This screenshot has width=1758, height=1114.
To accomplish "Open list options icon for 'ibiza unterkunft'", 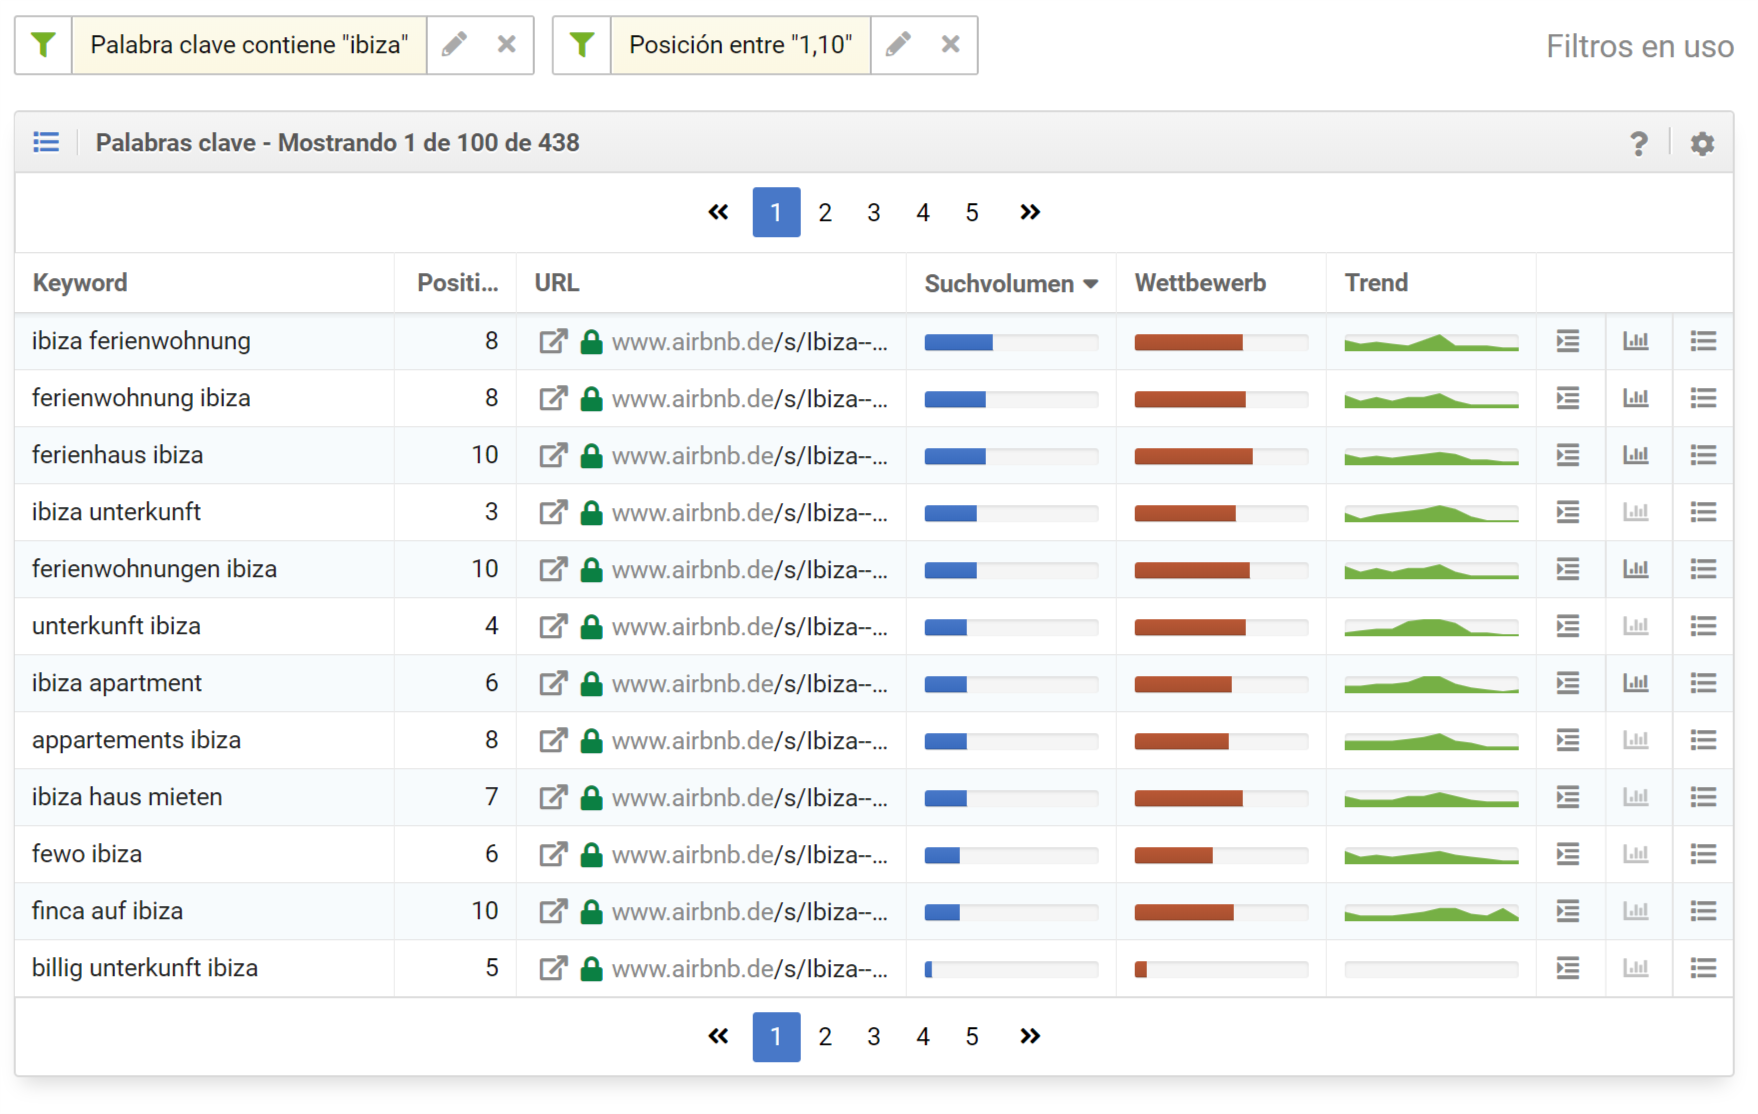I will (1703, 512).
